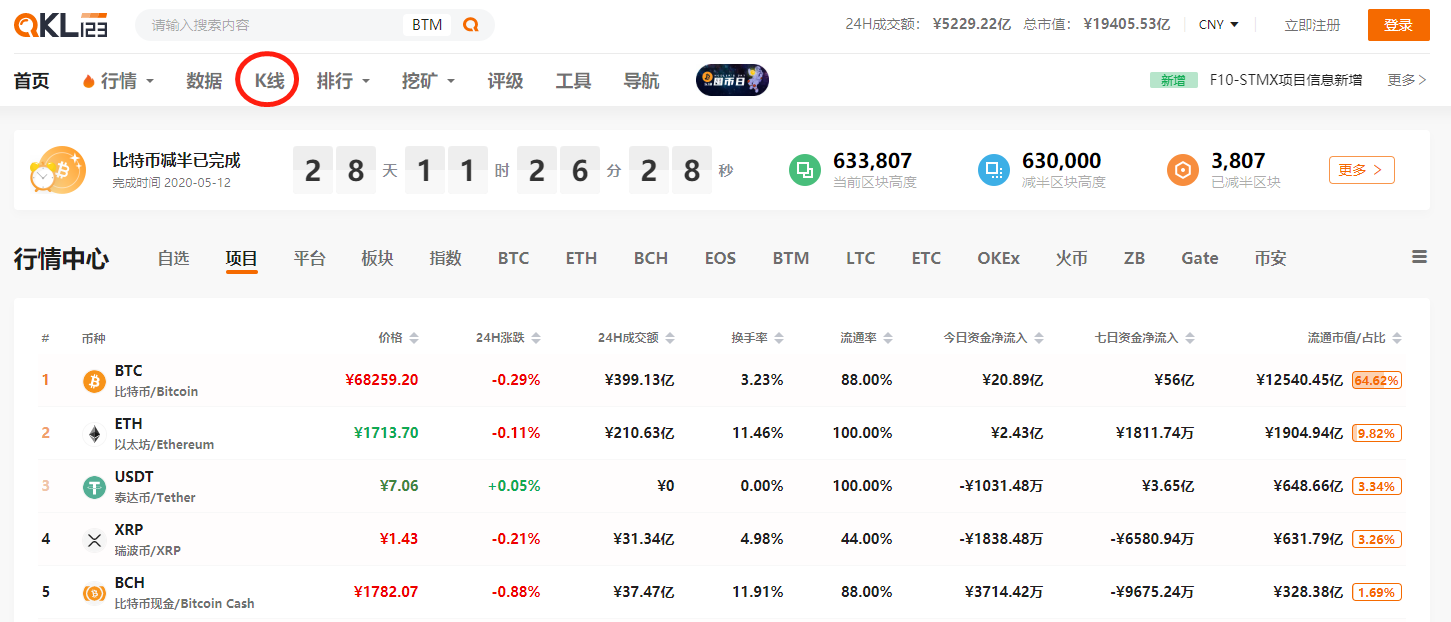Click the orange 登录 login button
This screenshot has width=1451, height=622.
click(x=1399, y=25)
